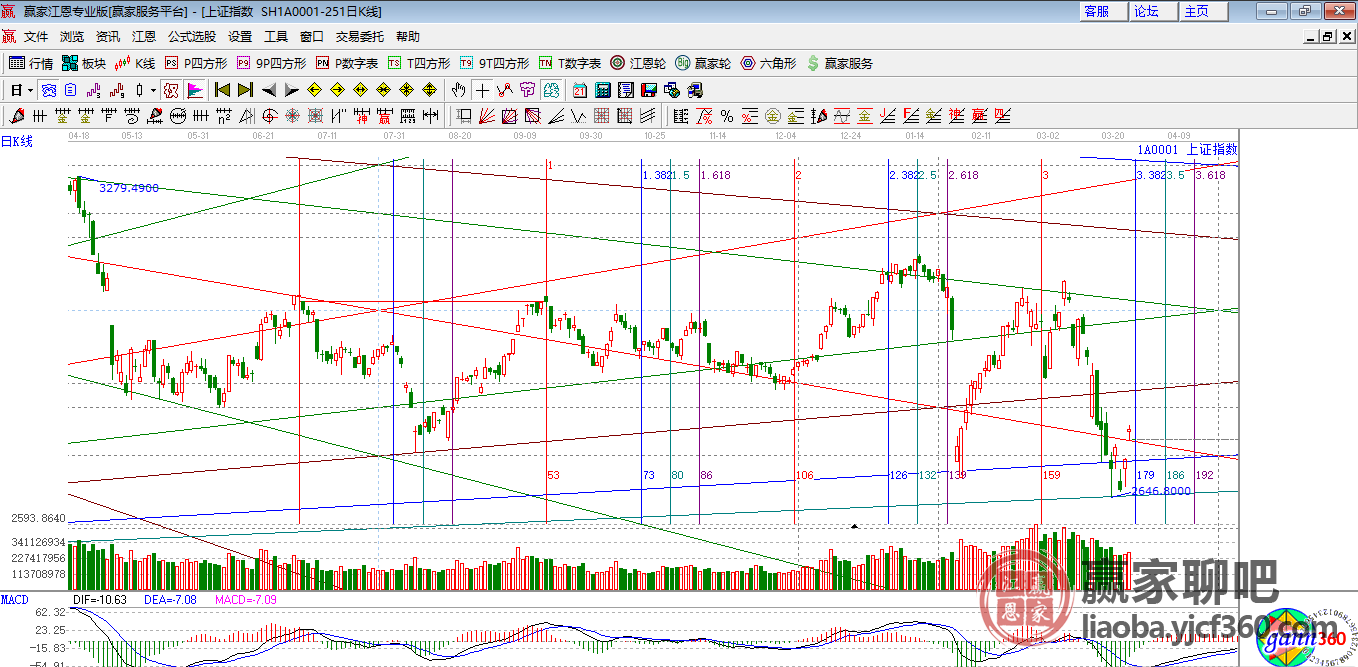Open the 赢家轮 wheel tool
The height and width of the screenshot is (667, 1358).
pos(703,63)
